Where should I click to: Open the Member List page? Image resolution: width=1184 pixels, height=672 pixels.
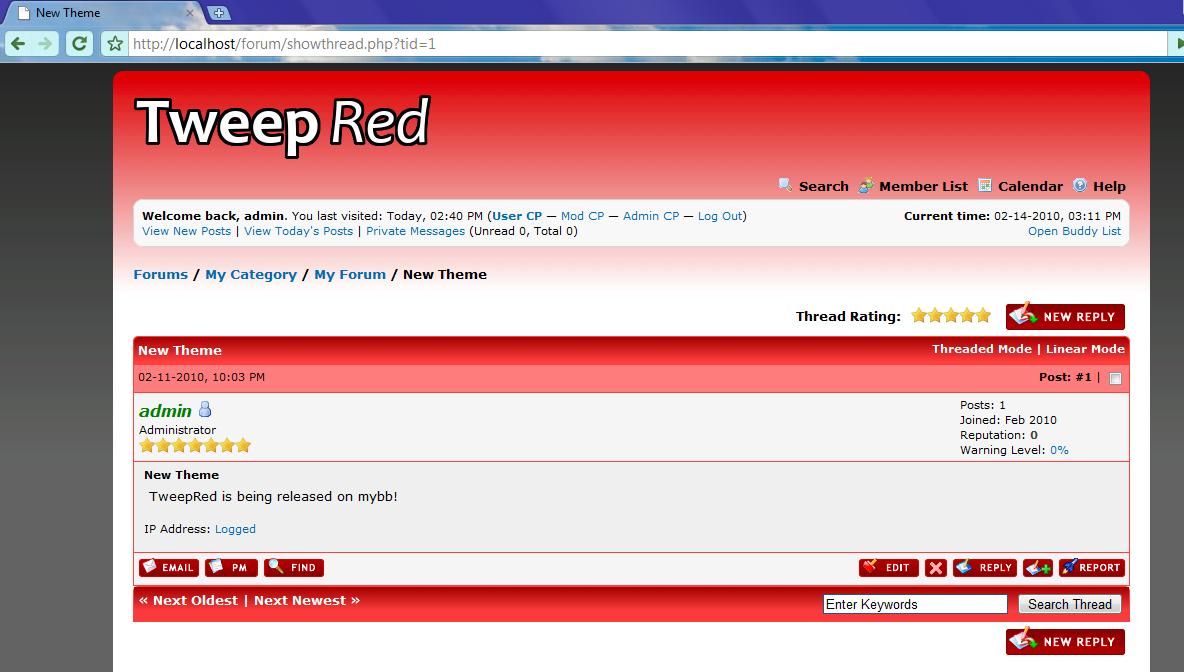(x=922, y=186)
